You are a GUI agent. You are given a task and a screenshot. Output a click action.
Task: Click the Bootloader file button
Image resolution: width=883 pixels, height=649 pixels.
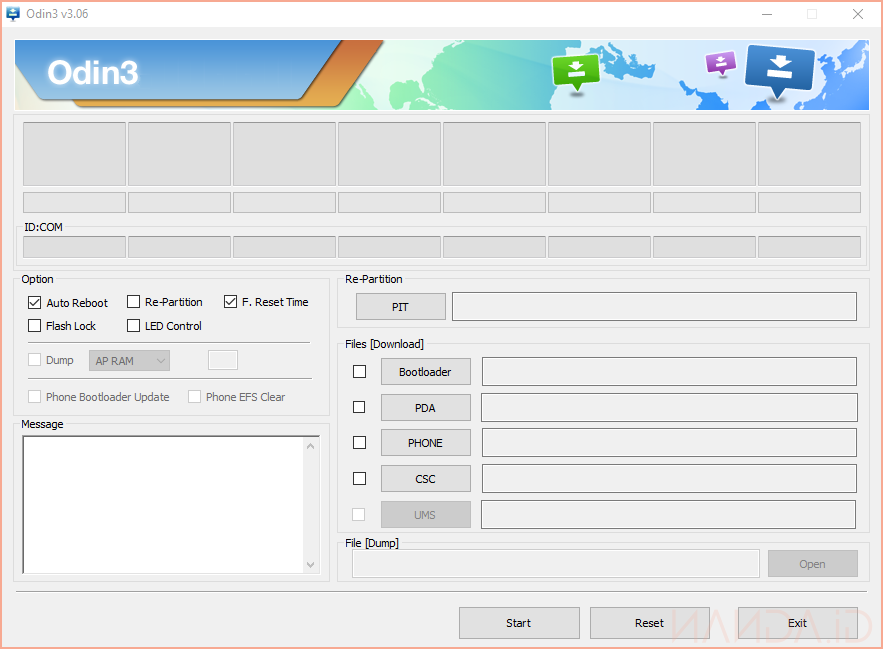point(425,372)
